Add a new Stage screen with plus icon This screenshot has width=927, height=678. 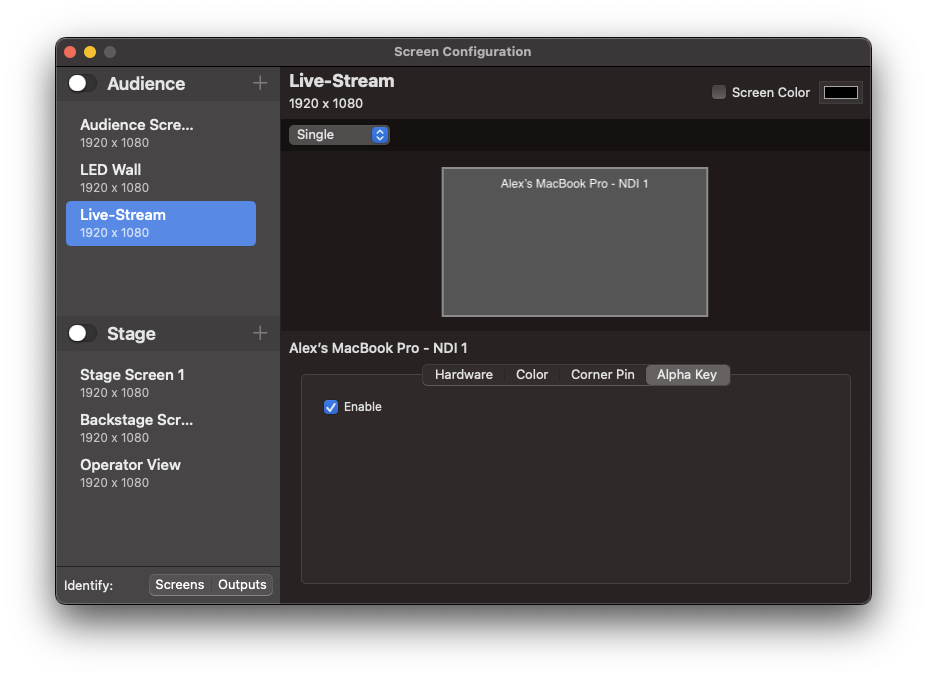pos(260,333)
